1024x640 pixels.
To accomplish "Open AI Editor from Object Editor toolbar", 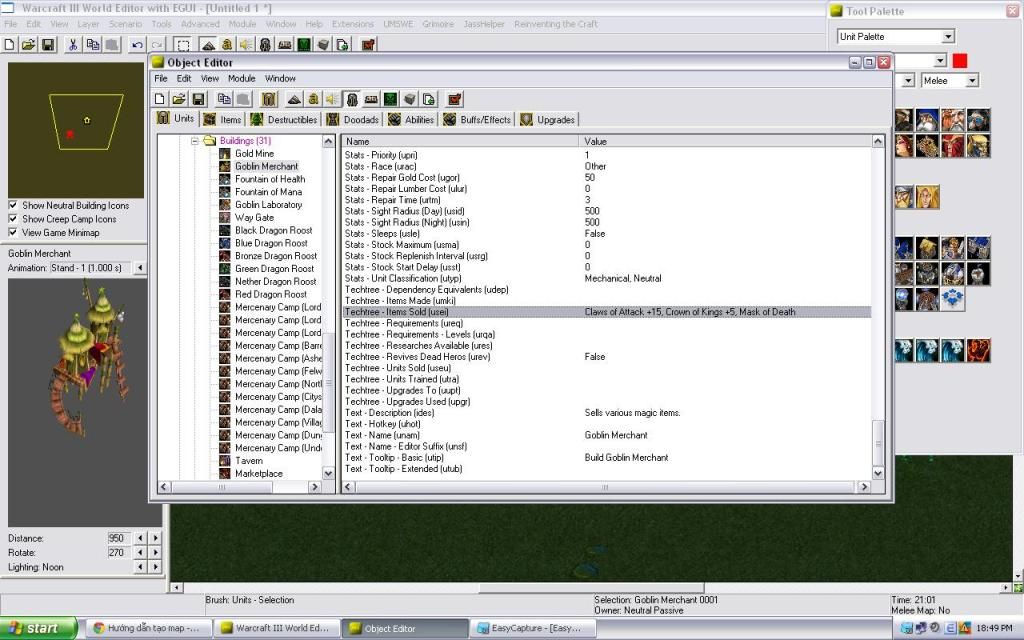I will coord(390,99).
